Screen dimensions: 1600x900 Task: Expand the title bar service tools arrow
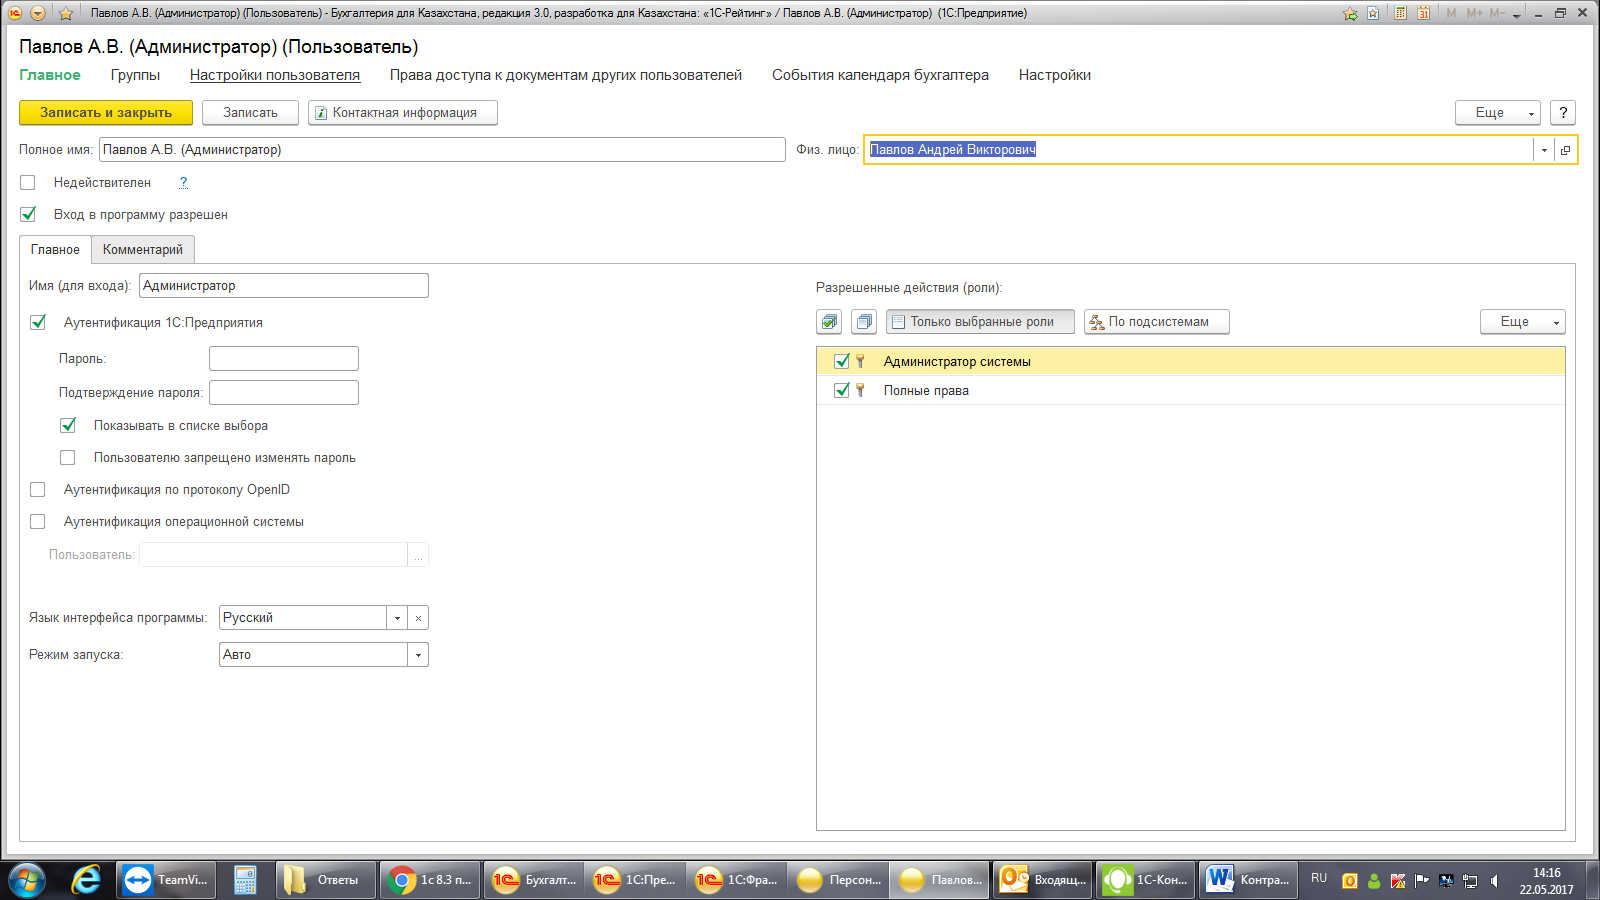(1517, 15)
